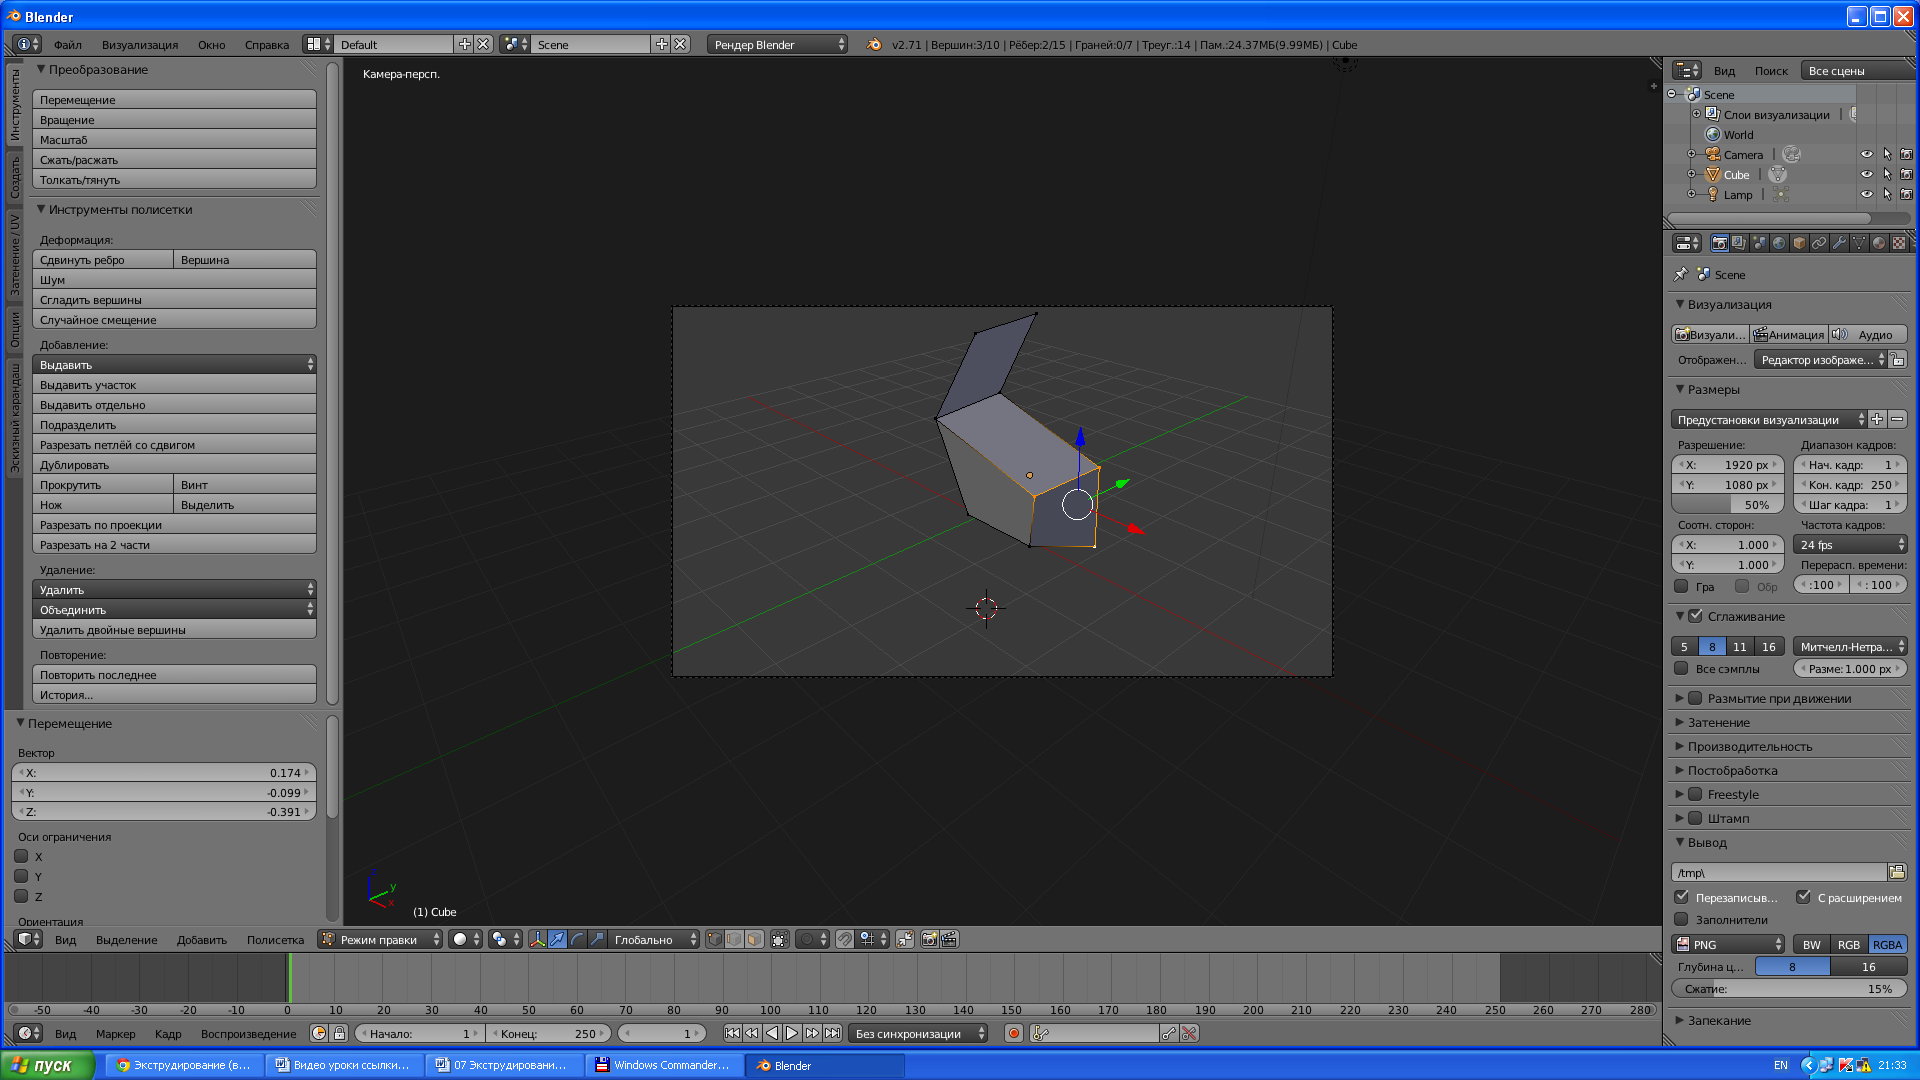Drag the Сжатие percentage slider
Viewport: 1920px width, 1080px height.
[x=1791, y=988]
